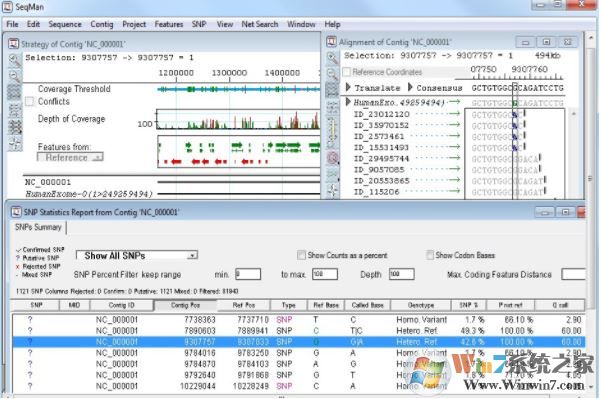Open the Project menu
The height and width of the screenshot is (399, 601).
(x=134, y=24)
